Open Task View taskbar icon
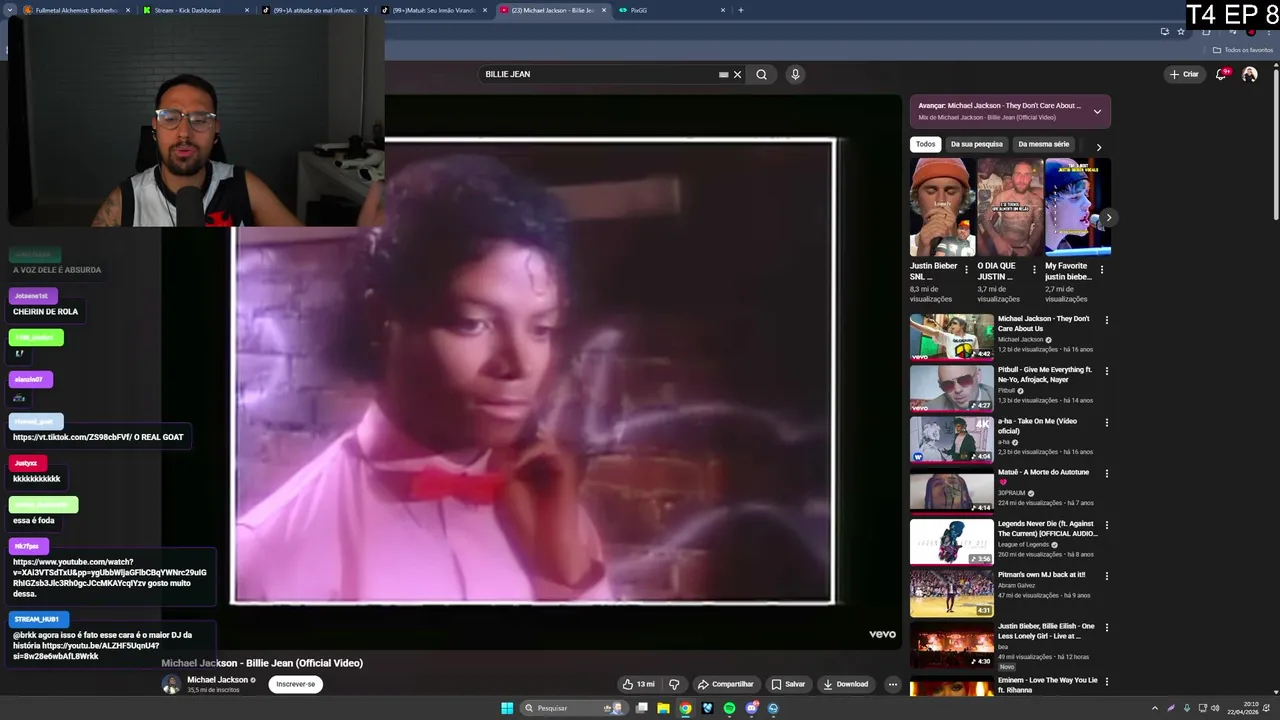The image size is (1280, 720). [641, 708]
